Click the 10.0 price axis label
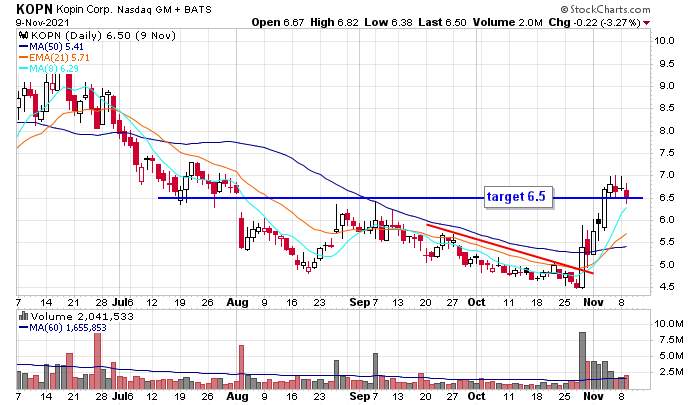The width and height of the screenshot is (700, 405). click(x=664, y=41)
